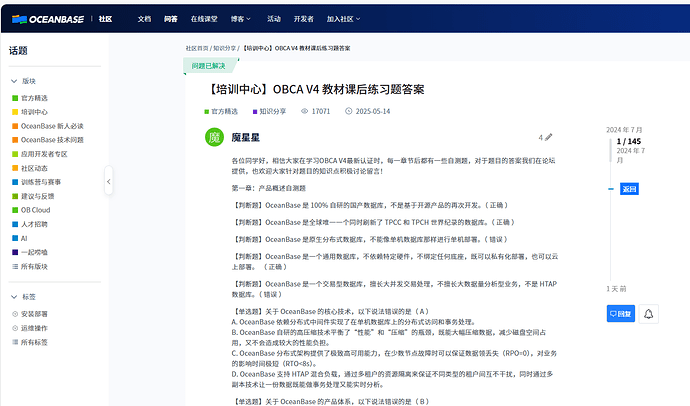Viewport: 690px width, 406px height.
Task: Open the AI category
Action: coord(24,238)
